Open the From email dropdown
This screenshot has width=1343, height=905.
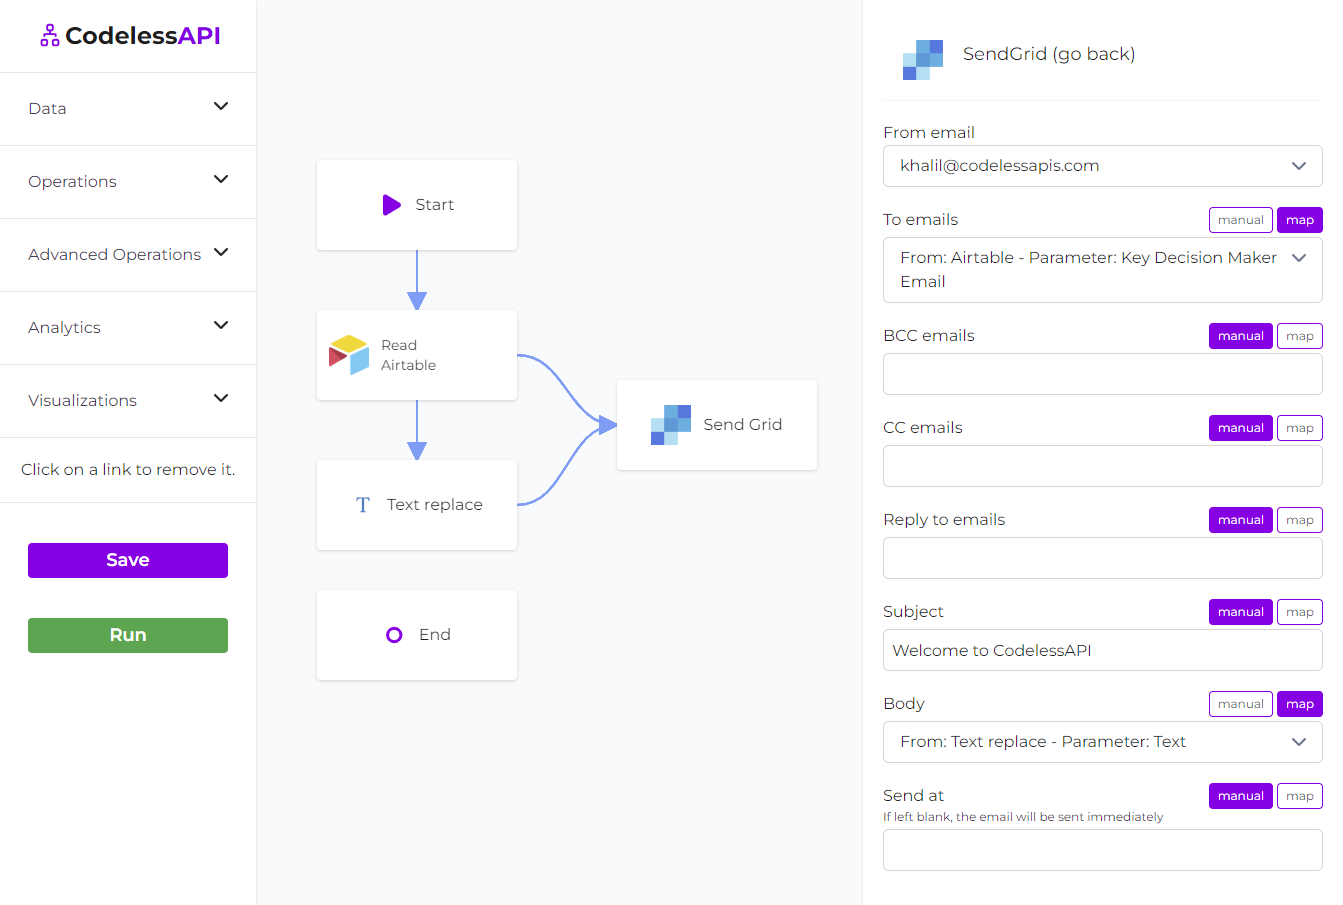click(1103, 166)
